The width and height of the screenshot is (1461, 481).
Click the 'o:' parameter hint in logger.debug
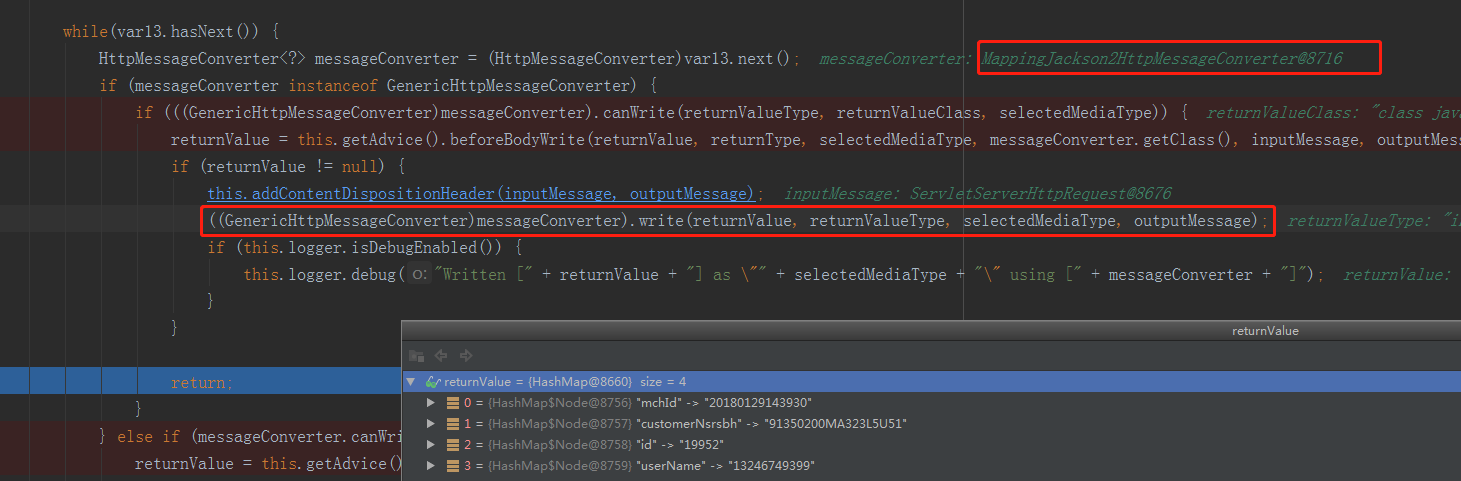click(420, 274)
